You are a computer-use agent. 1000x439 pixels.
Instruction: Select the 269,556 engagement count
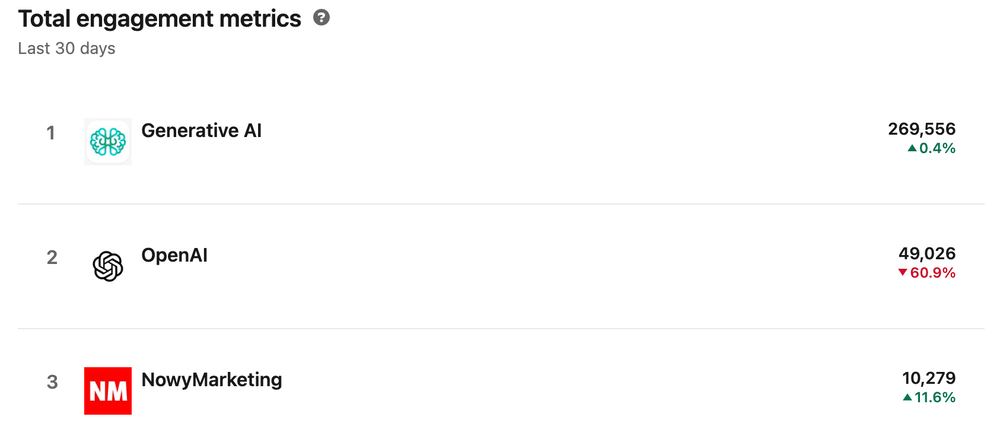click(x=921, y=128)
